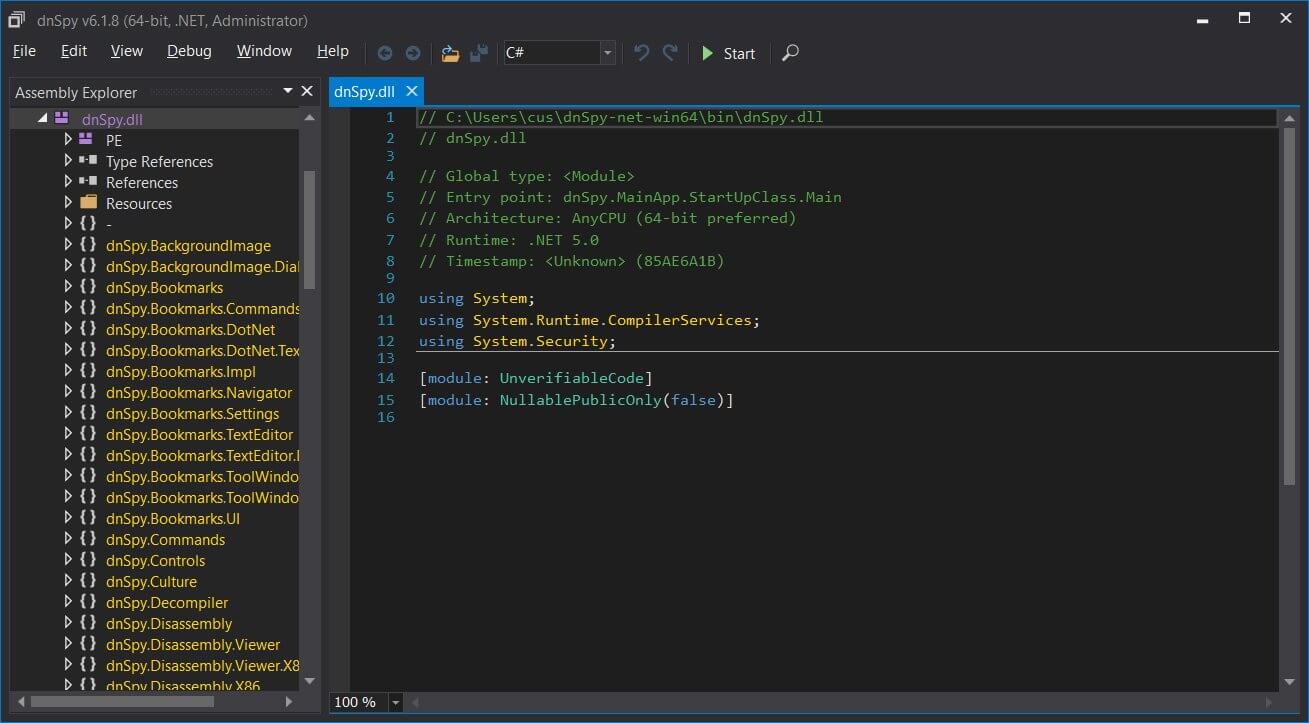Click the Resources folder icon
Image resolution: width=1309 pixels, height=723 pixels.
pos(87,202)
